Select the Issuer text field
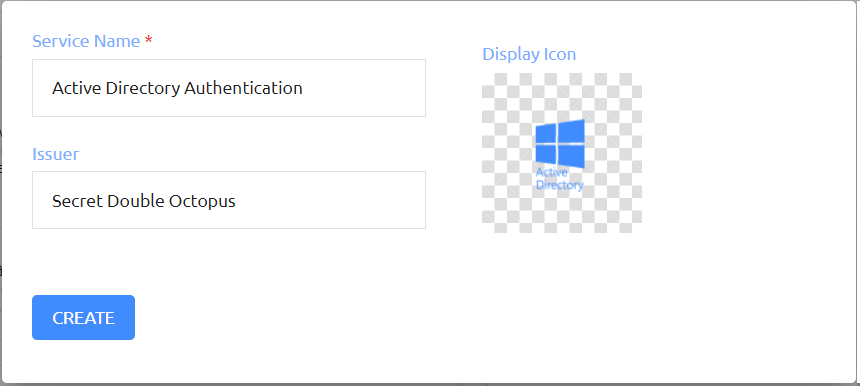The image size is (860, 386). (x=229, y=200)
